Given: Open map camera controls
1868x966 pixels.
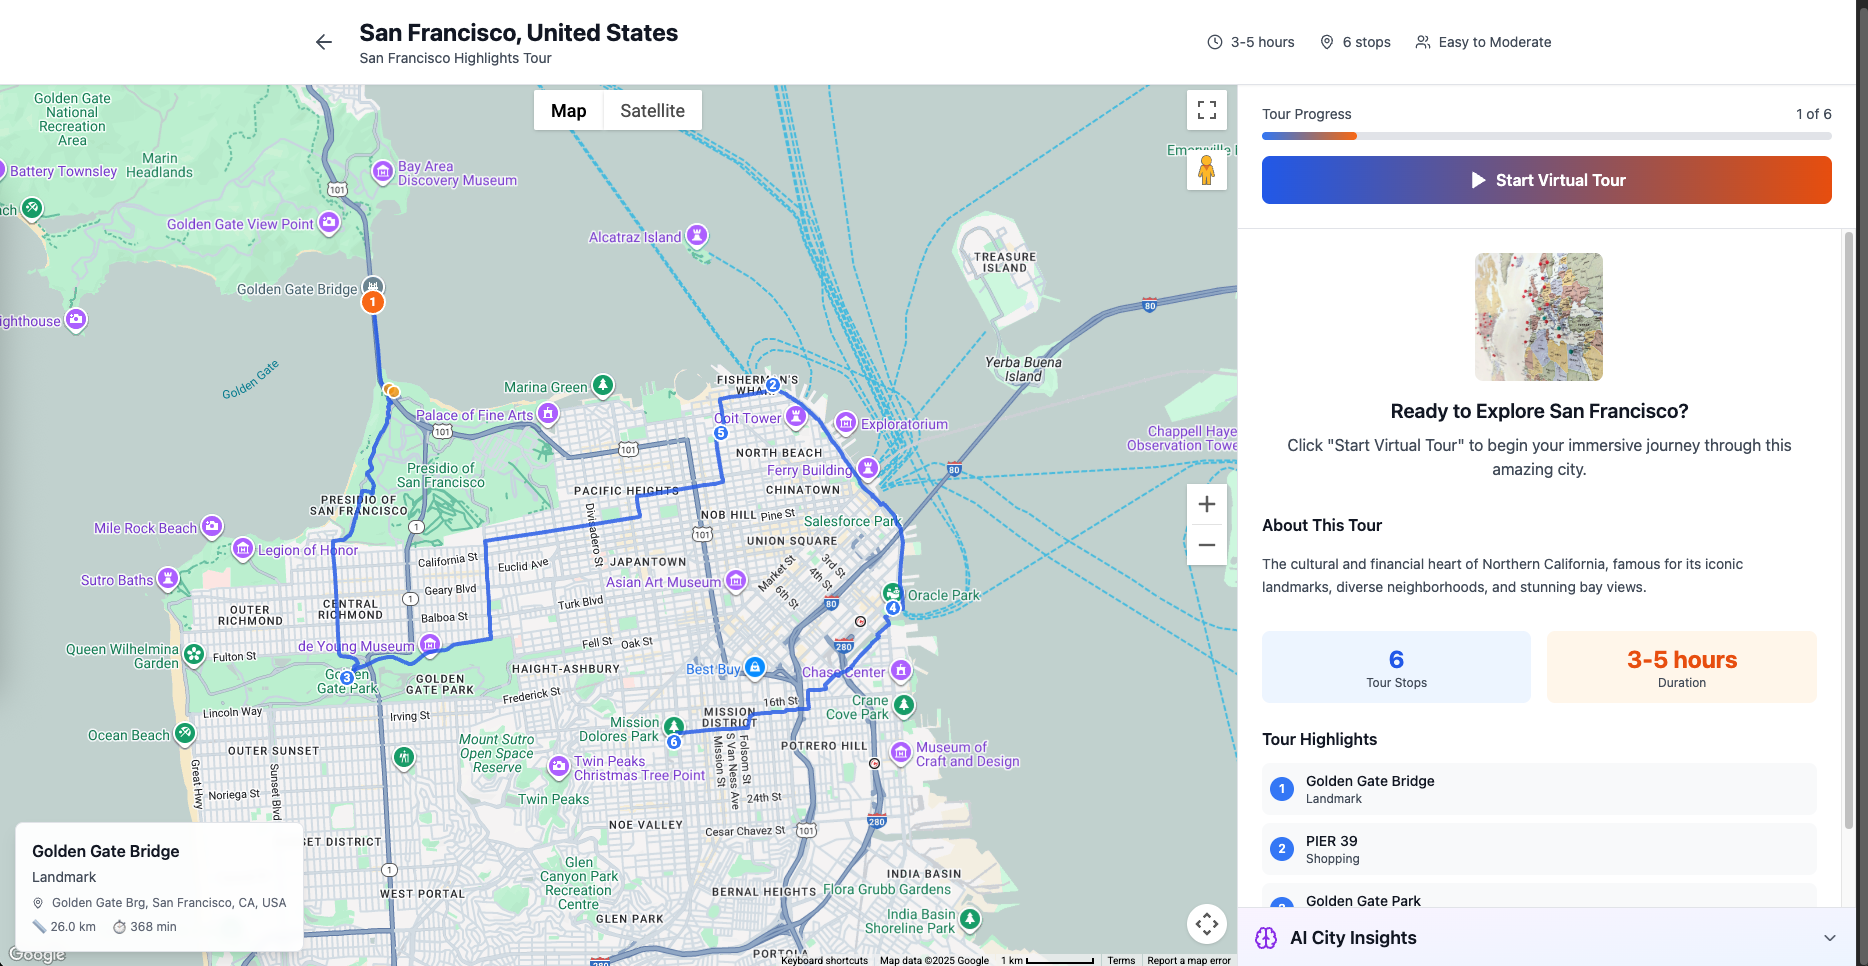Looking at the screenshot, I should pos(1207,924).
